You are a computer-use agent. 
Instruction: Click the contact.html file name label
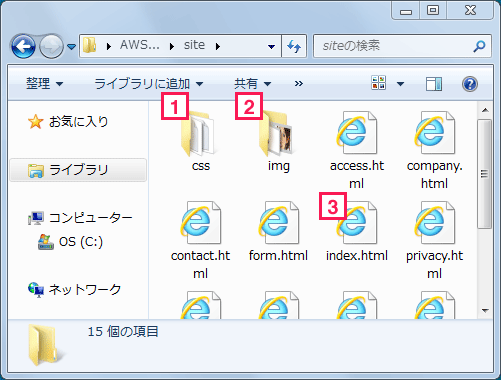point(201,264)
